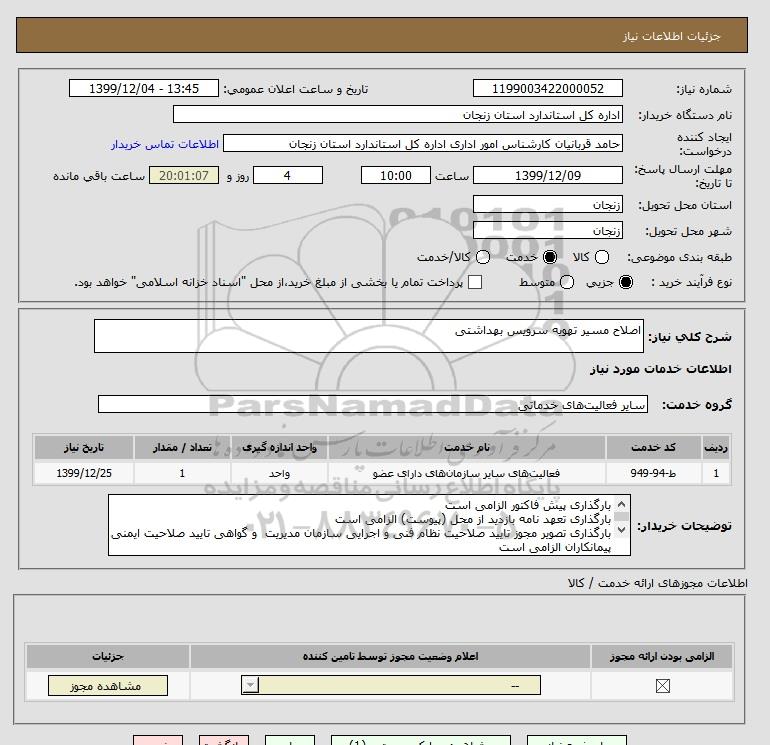The width and height of the screenshot is (770, 745).
Task: Click the واحد اندازه گیری column header
Action: [279, 447]
